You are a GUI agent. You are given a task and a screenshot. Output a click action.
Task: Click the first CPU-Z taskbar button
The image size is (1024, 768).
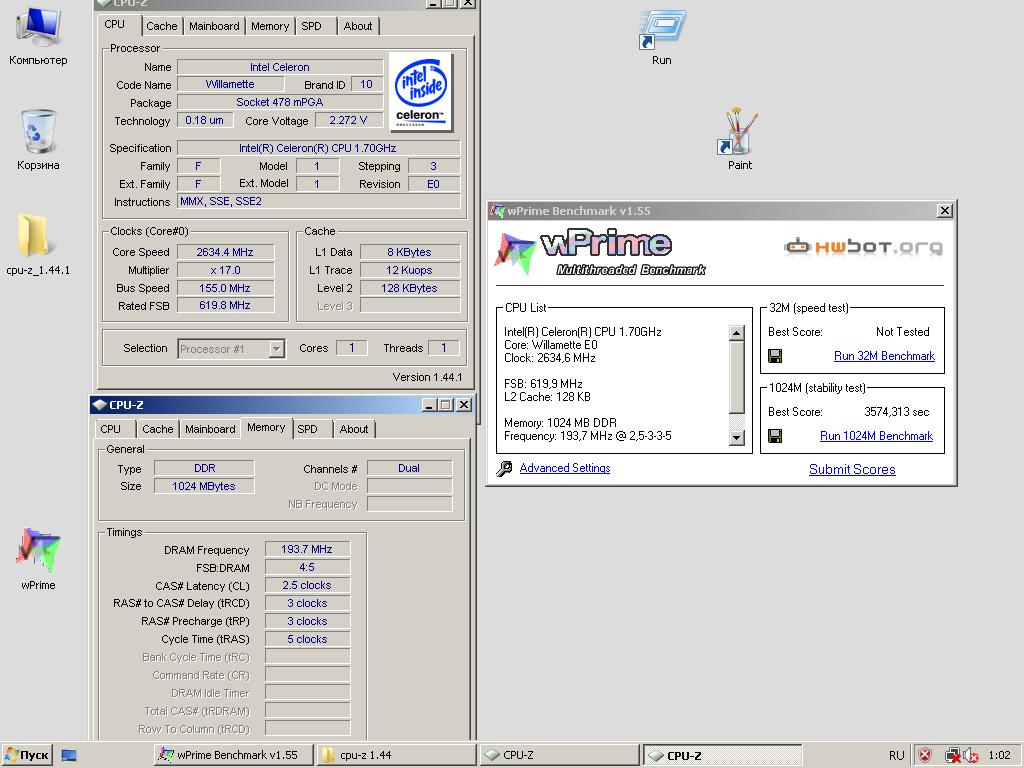[559, 755]
